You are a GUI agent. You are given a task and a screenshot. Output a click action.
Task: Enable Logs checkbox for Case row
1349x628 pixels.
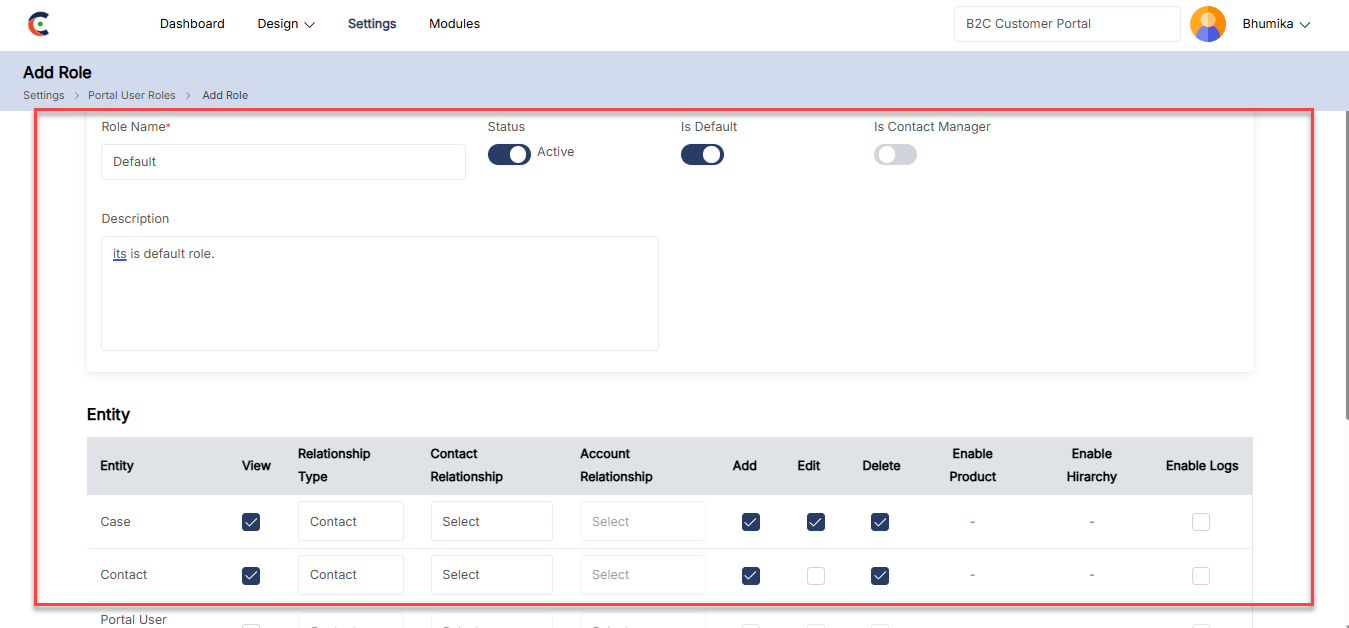click(x=1201, y=522)
